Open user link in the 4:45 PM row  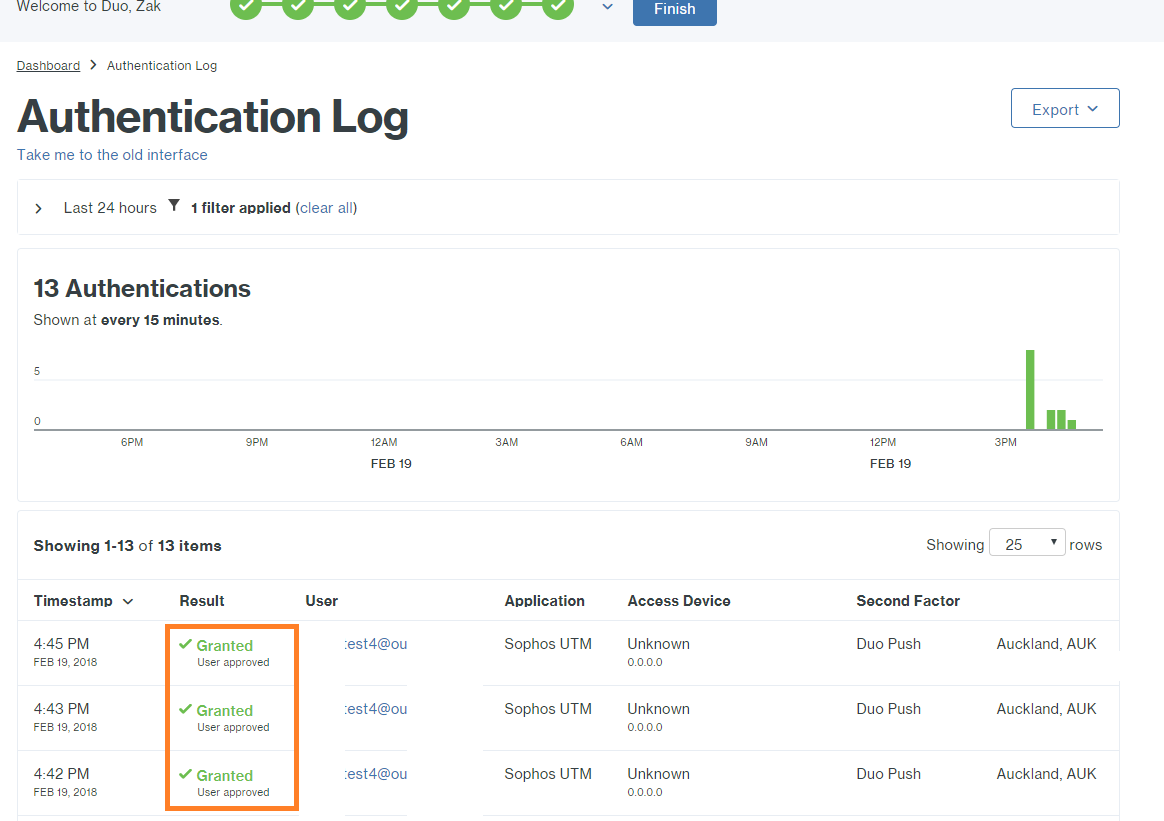click(x=376, y=644)
